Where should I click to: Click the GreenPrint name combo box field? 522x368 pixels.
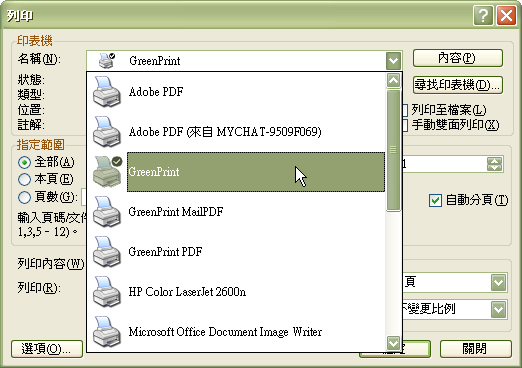click(x=244, y=61)
